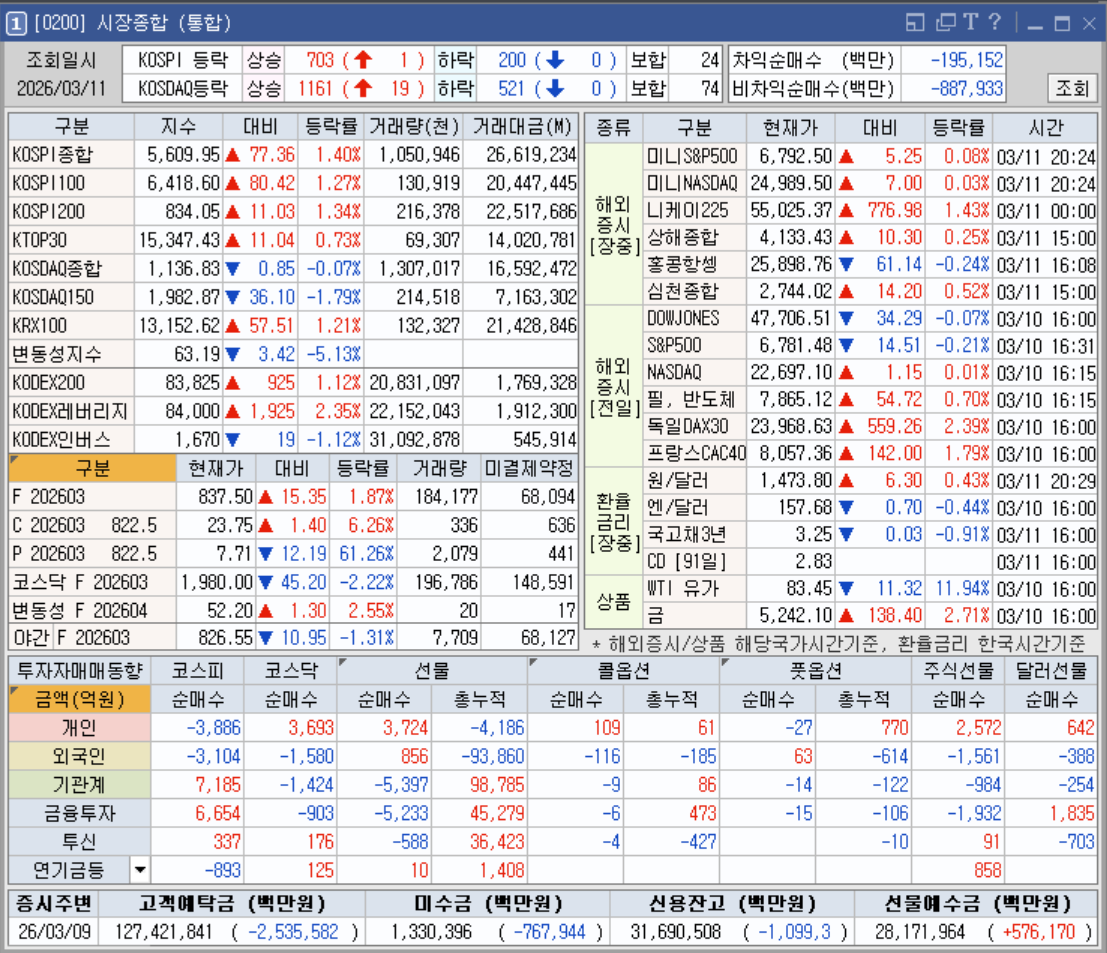Click the T font icon in title bar

[x=971, y=23]
